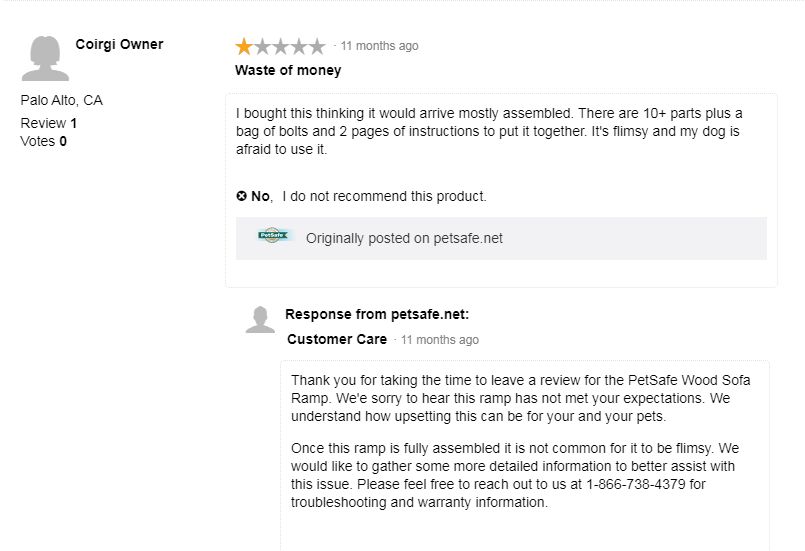Click 'Originally posted on petsafe.net' text
The height and width of the screenshot is (551, 805).
tap(404, 238)
